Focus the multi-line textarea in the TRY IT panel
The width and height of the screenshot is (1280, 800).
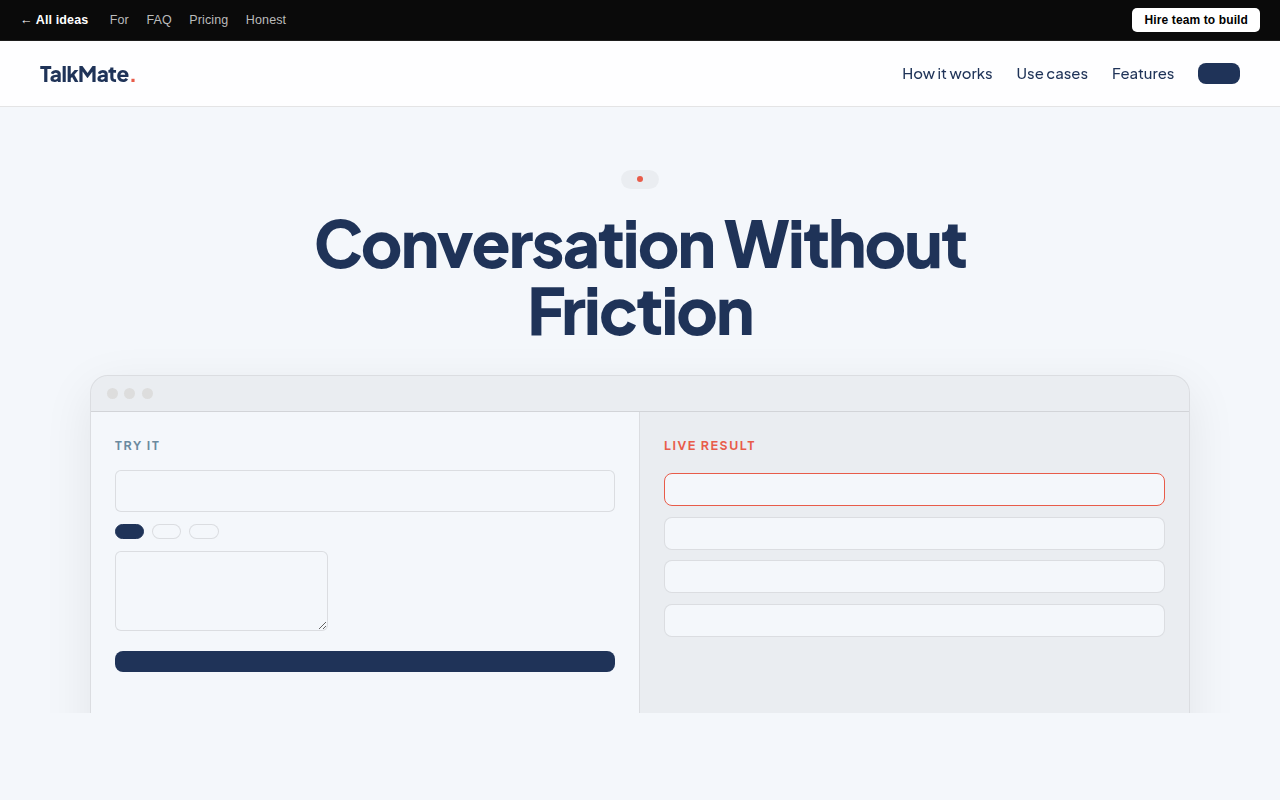pos(221,591)
